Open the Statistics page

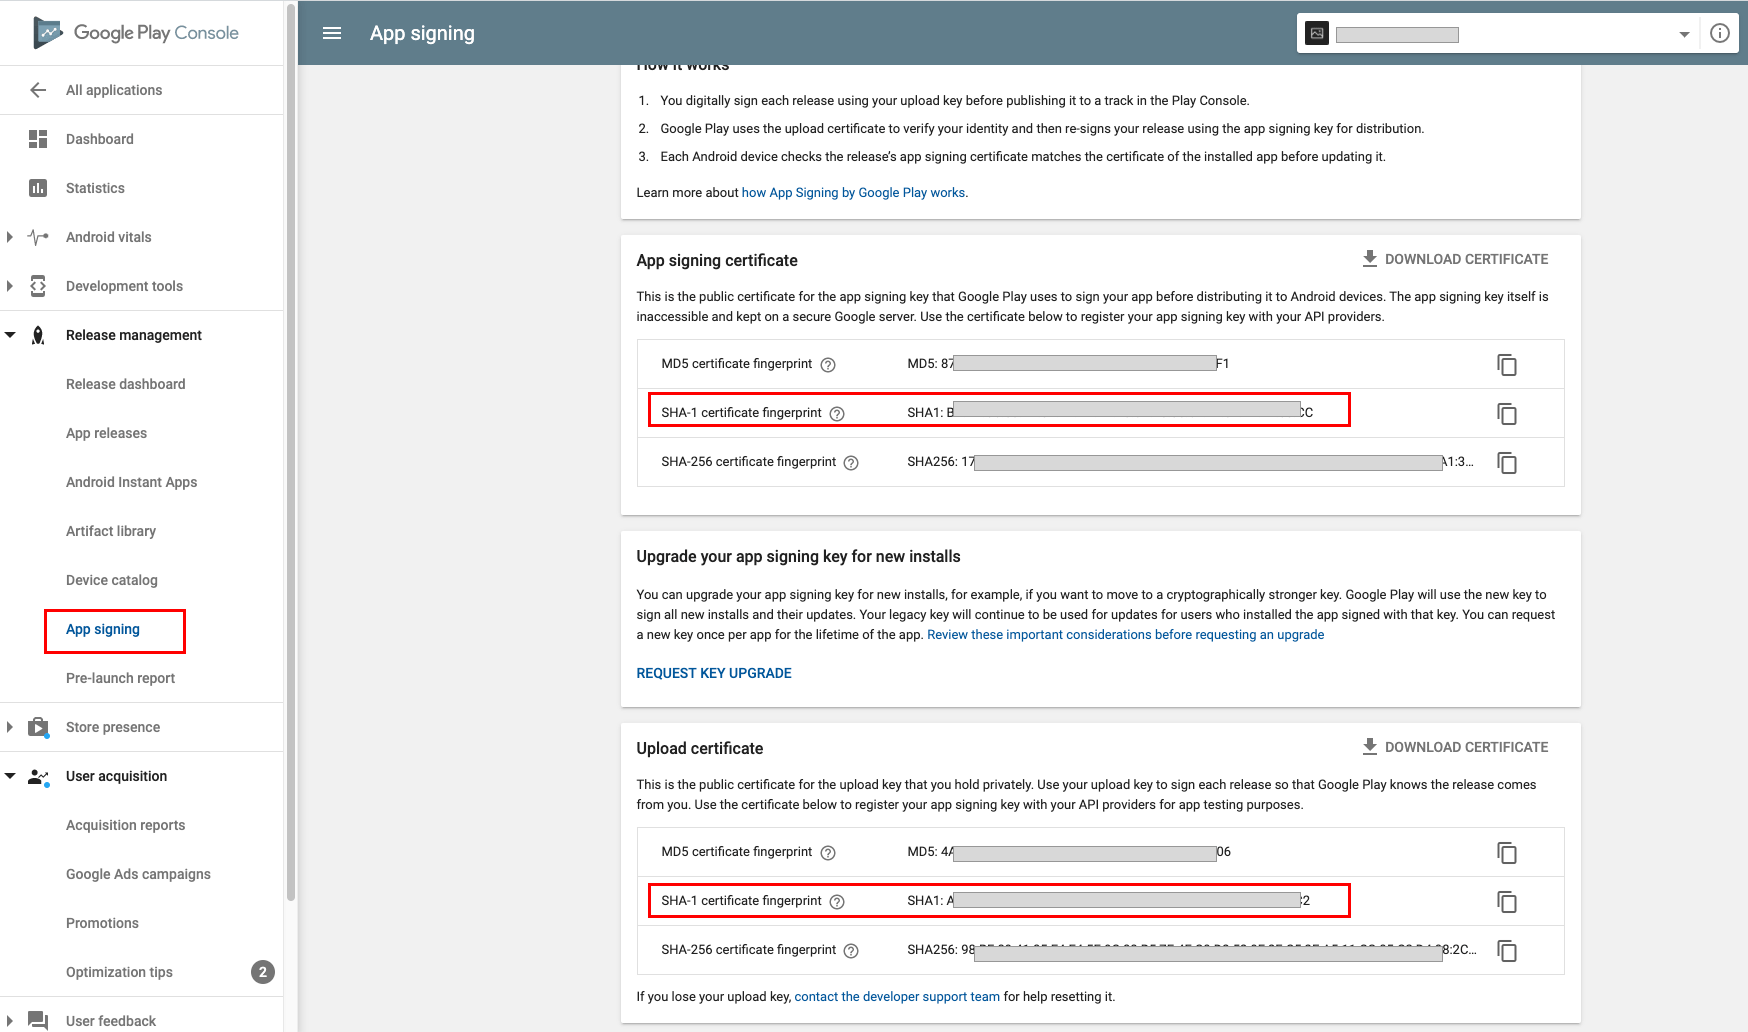[95, 188]
